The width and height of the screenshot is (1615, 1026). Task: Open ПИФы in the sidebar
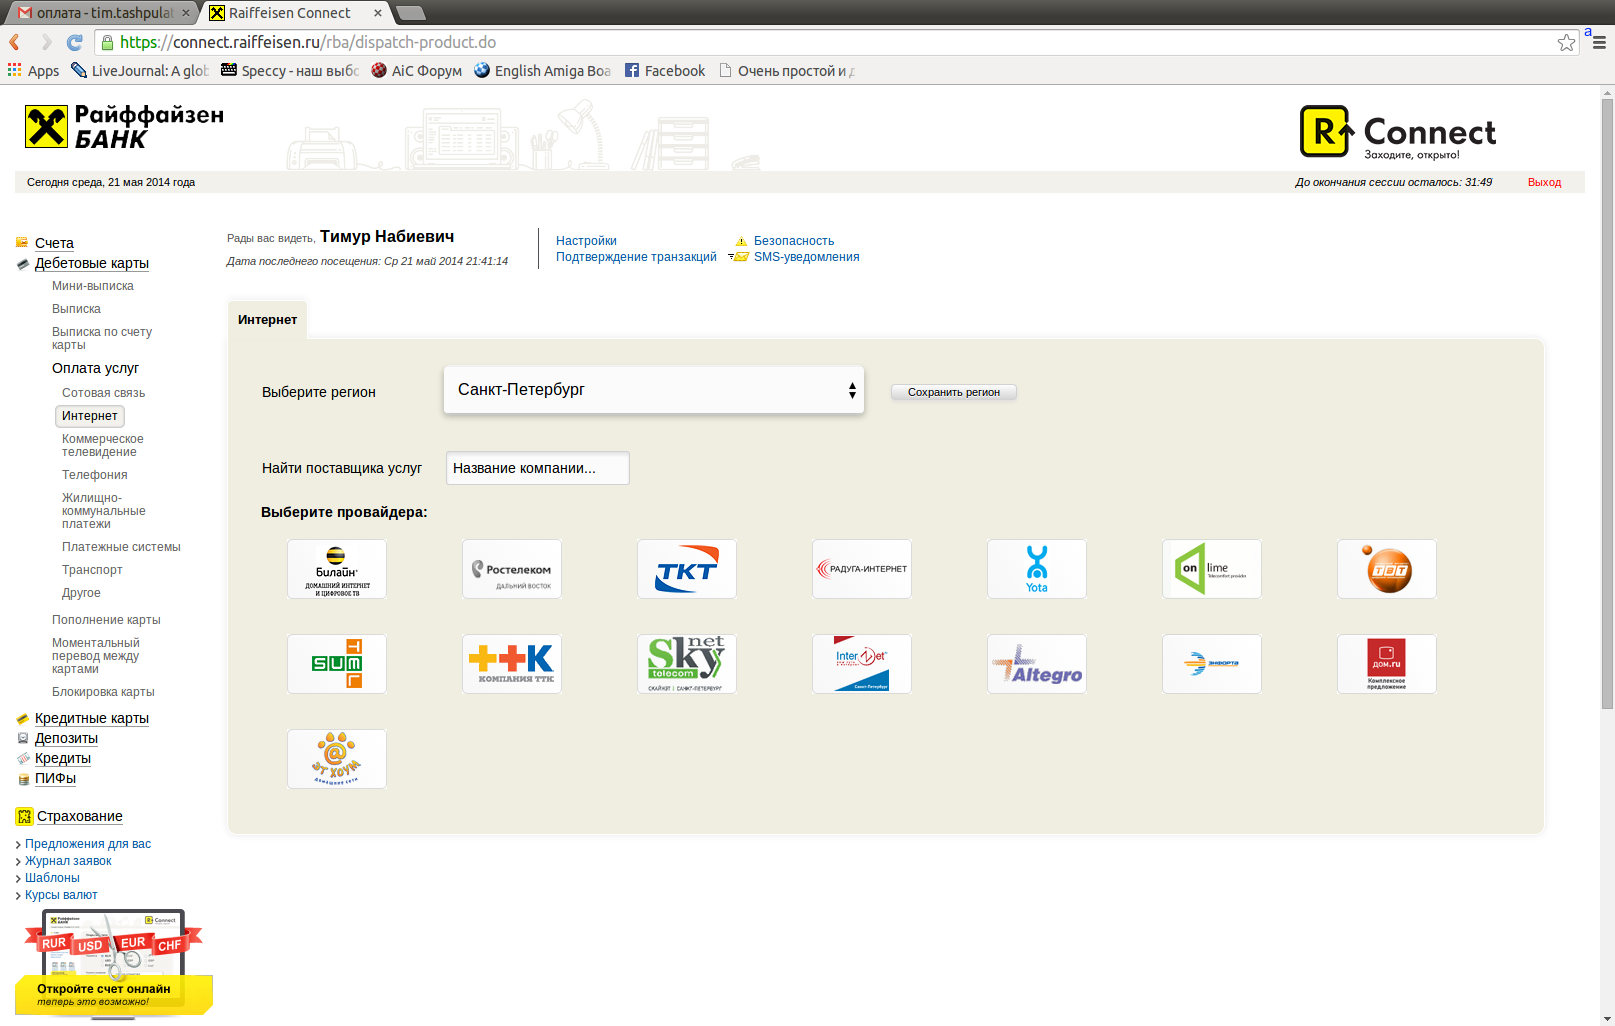[55, 778]
